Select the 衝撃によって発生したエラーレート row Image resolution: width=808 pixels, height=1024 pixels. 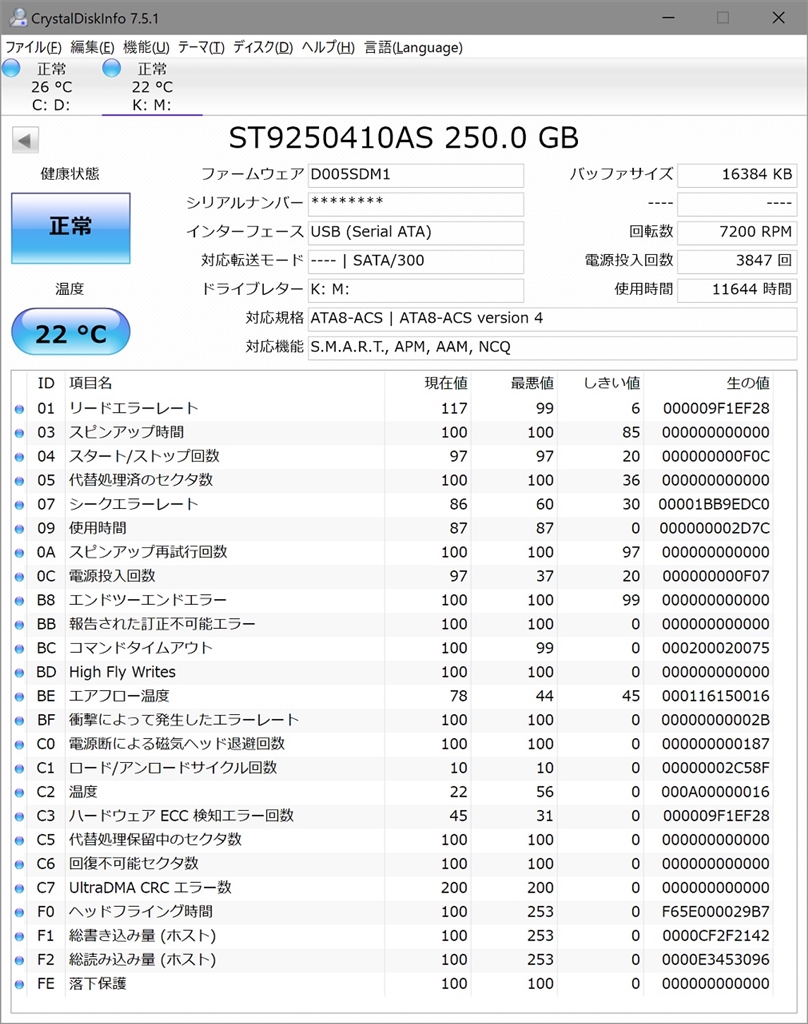[393, 720]
